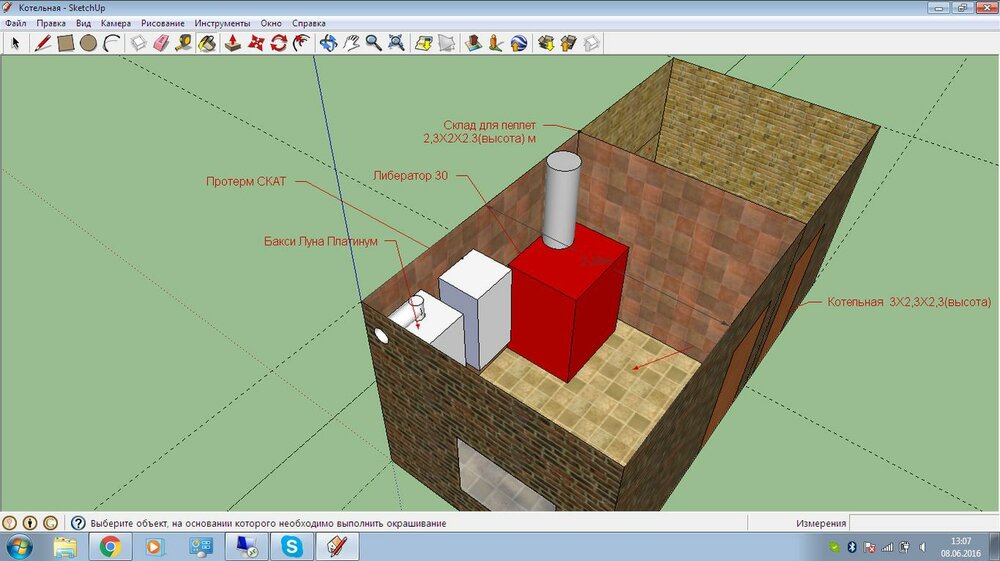
Task: Click the status bar help question icon
Action: click(x=77, y=523)
